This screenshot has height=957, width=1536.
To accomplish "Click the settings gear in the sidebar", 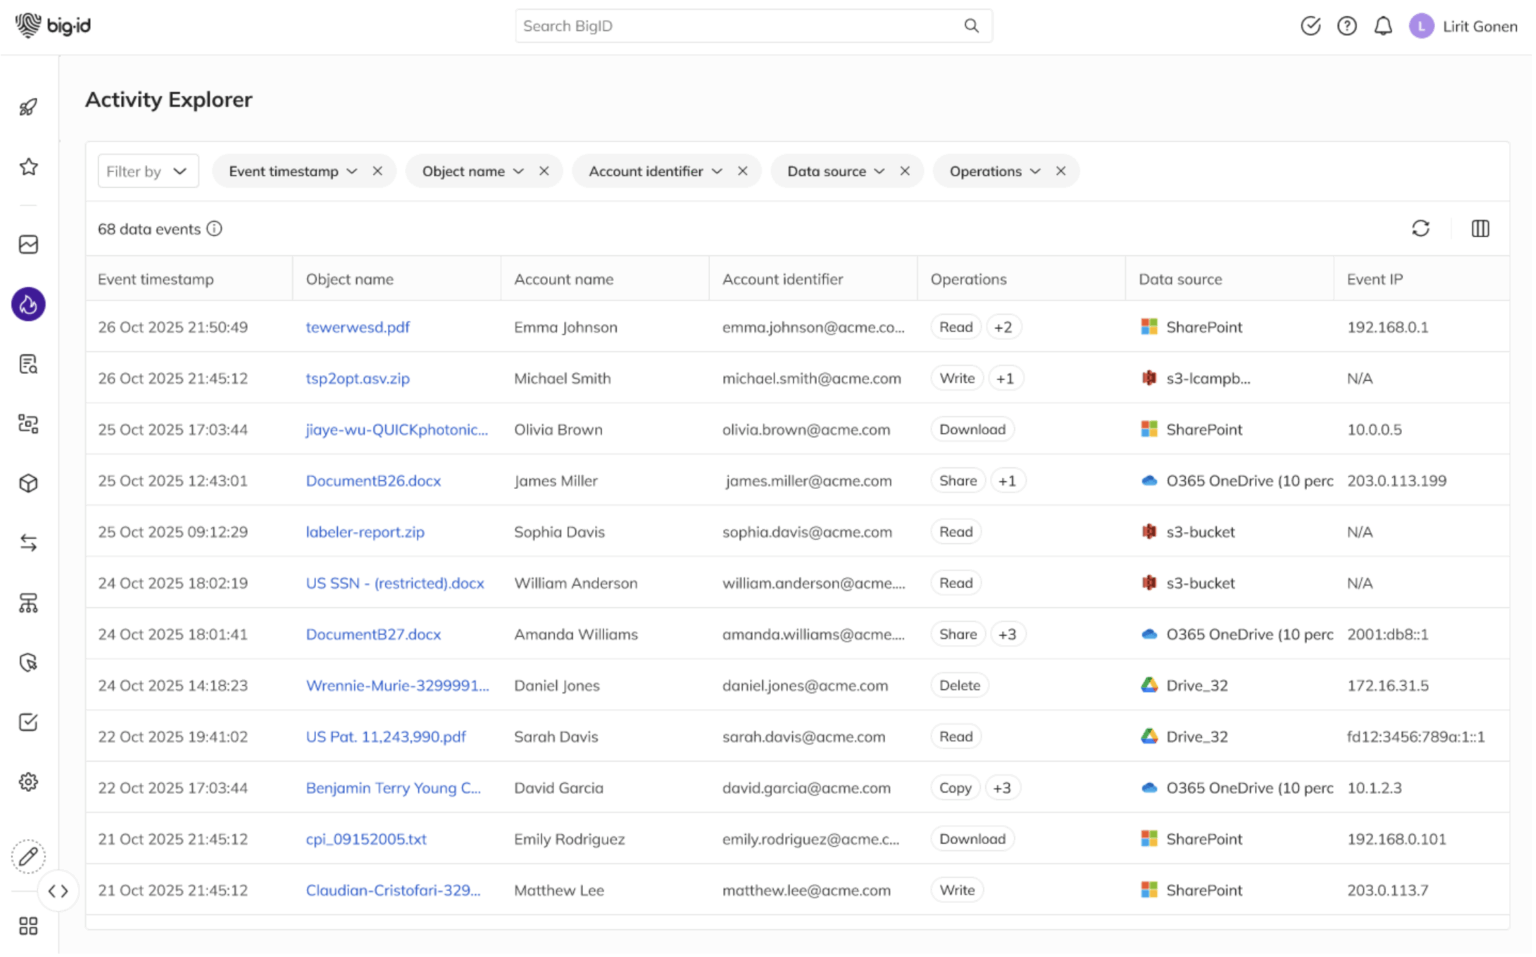I will pyautogui.click(x=28, y=784).
